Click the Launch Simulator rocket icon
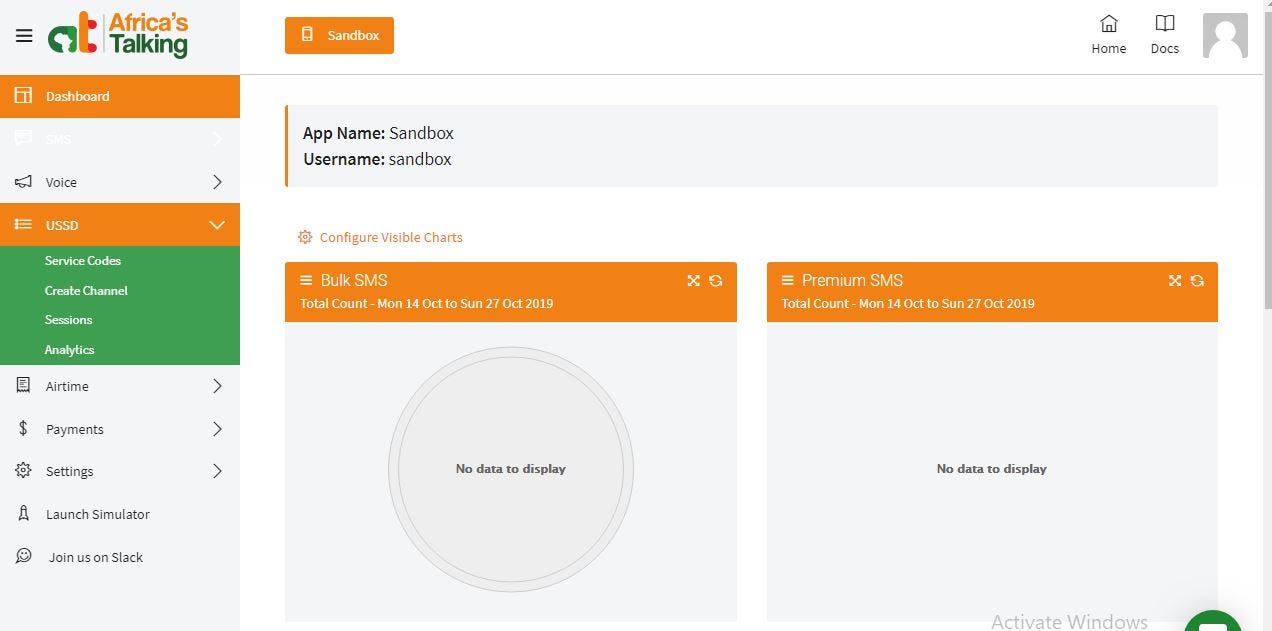Image resolution: width=1272 pixels, height=631 pixels. [23, 513]
